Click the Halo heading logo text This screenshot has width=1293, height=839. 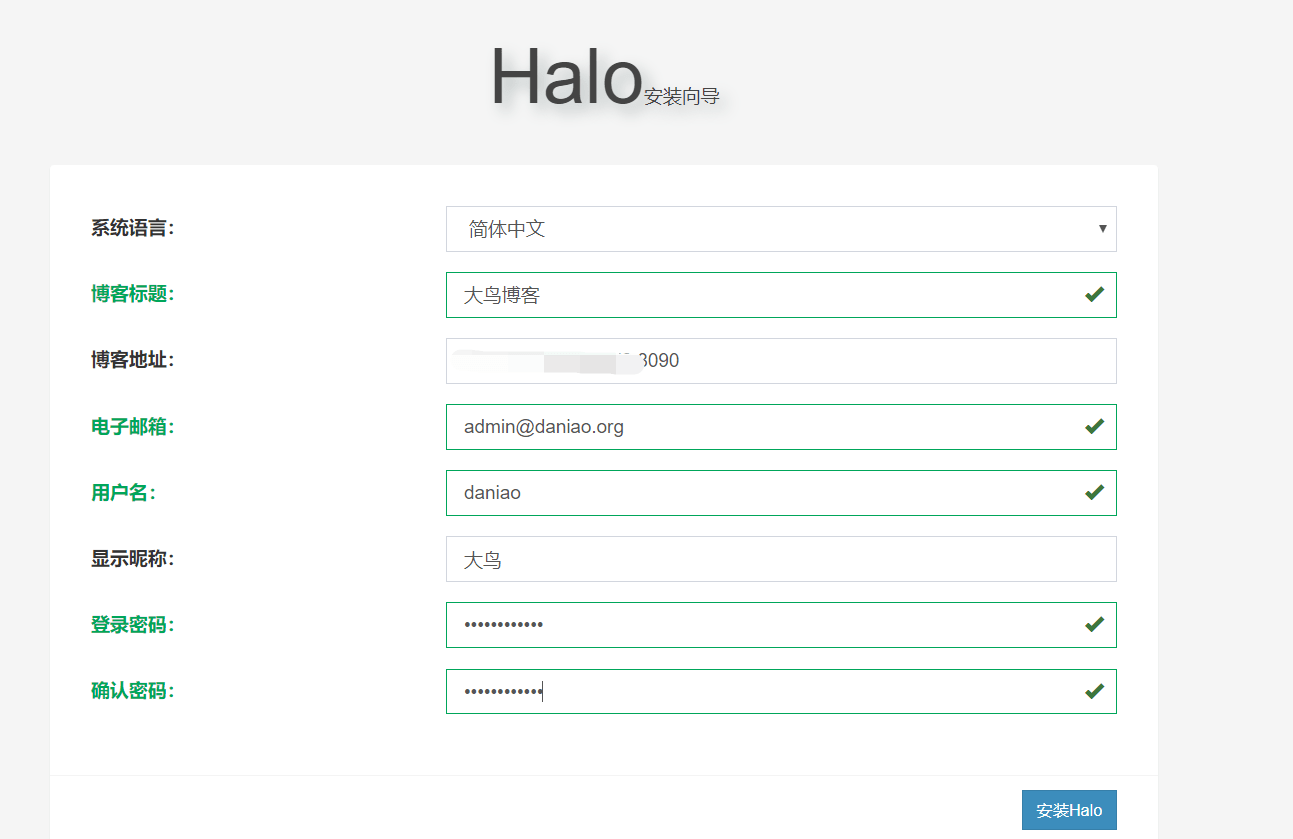pyautogui.click(x=565, y=77)
